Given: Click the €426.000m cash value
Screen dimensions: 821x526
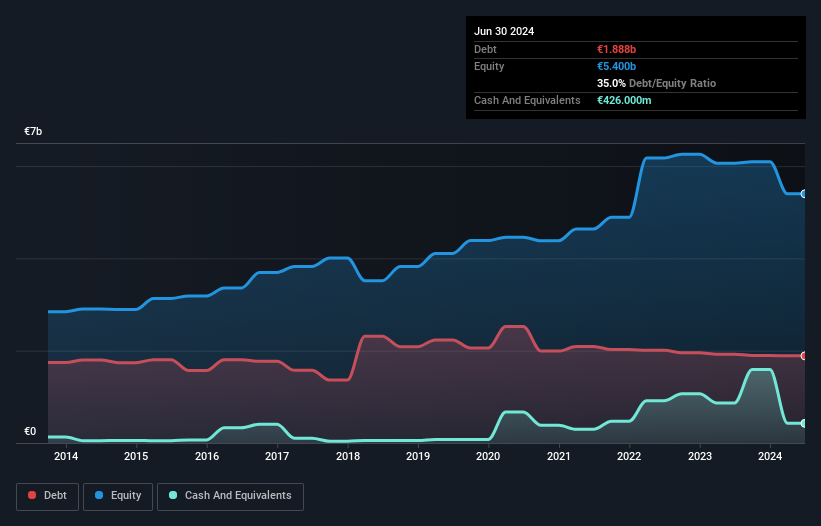Looking at the screenshot, I should click(x=624, y=100).
